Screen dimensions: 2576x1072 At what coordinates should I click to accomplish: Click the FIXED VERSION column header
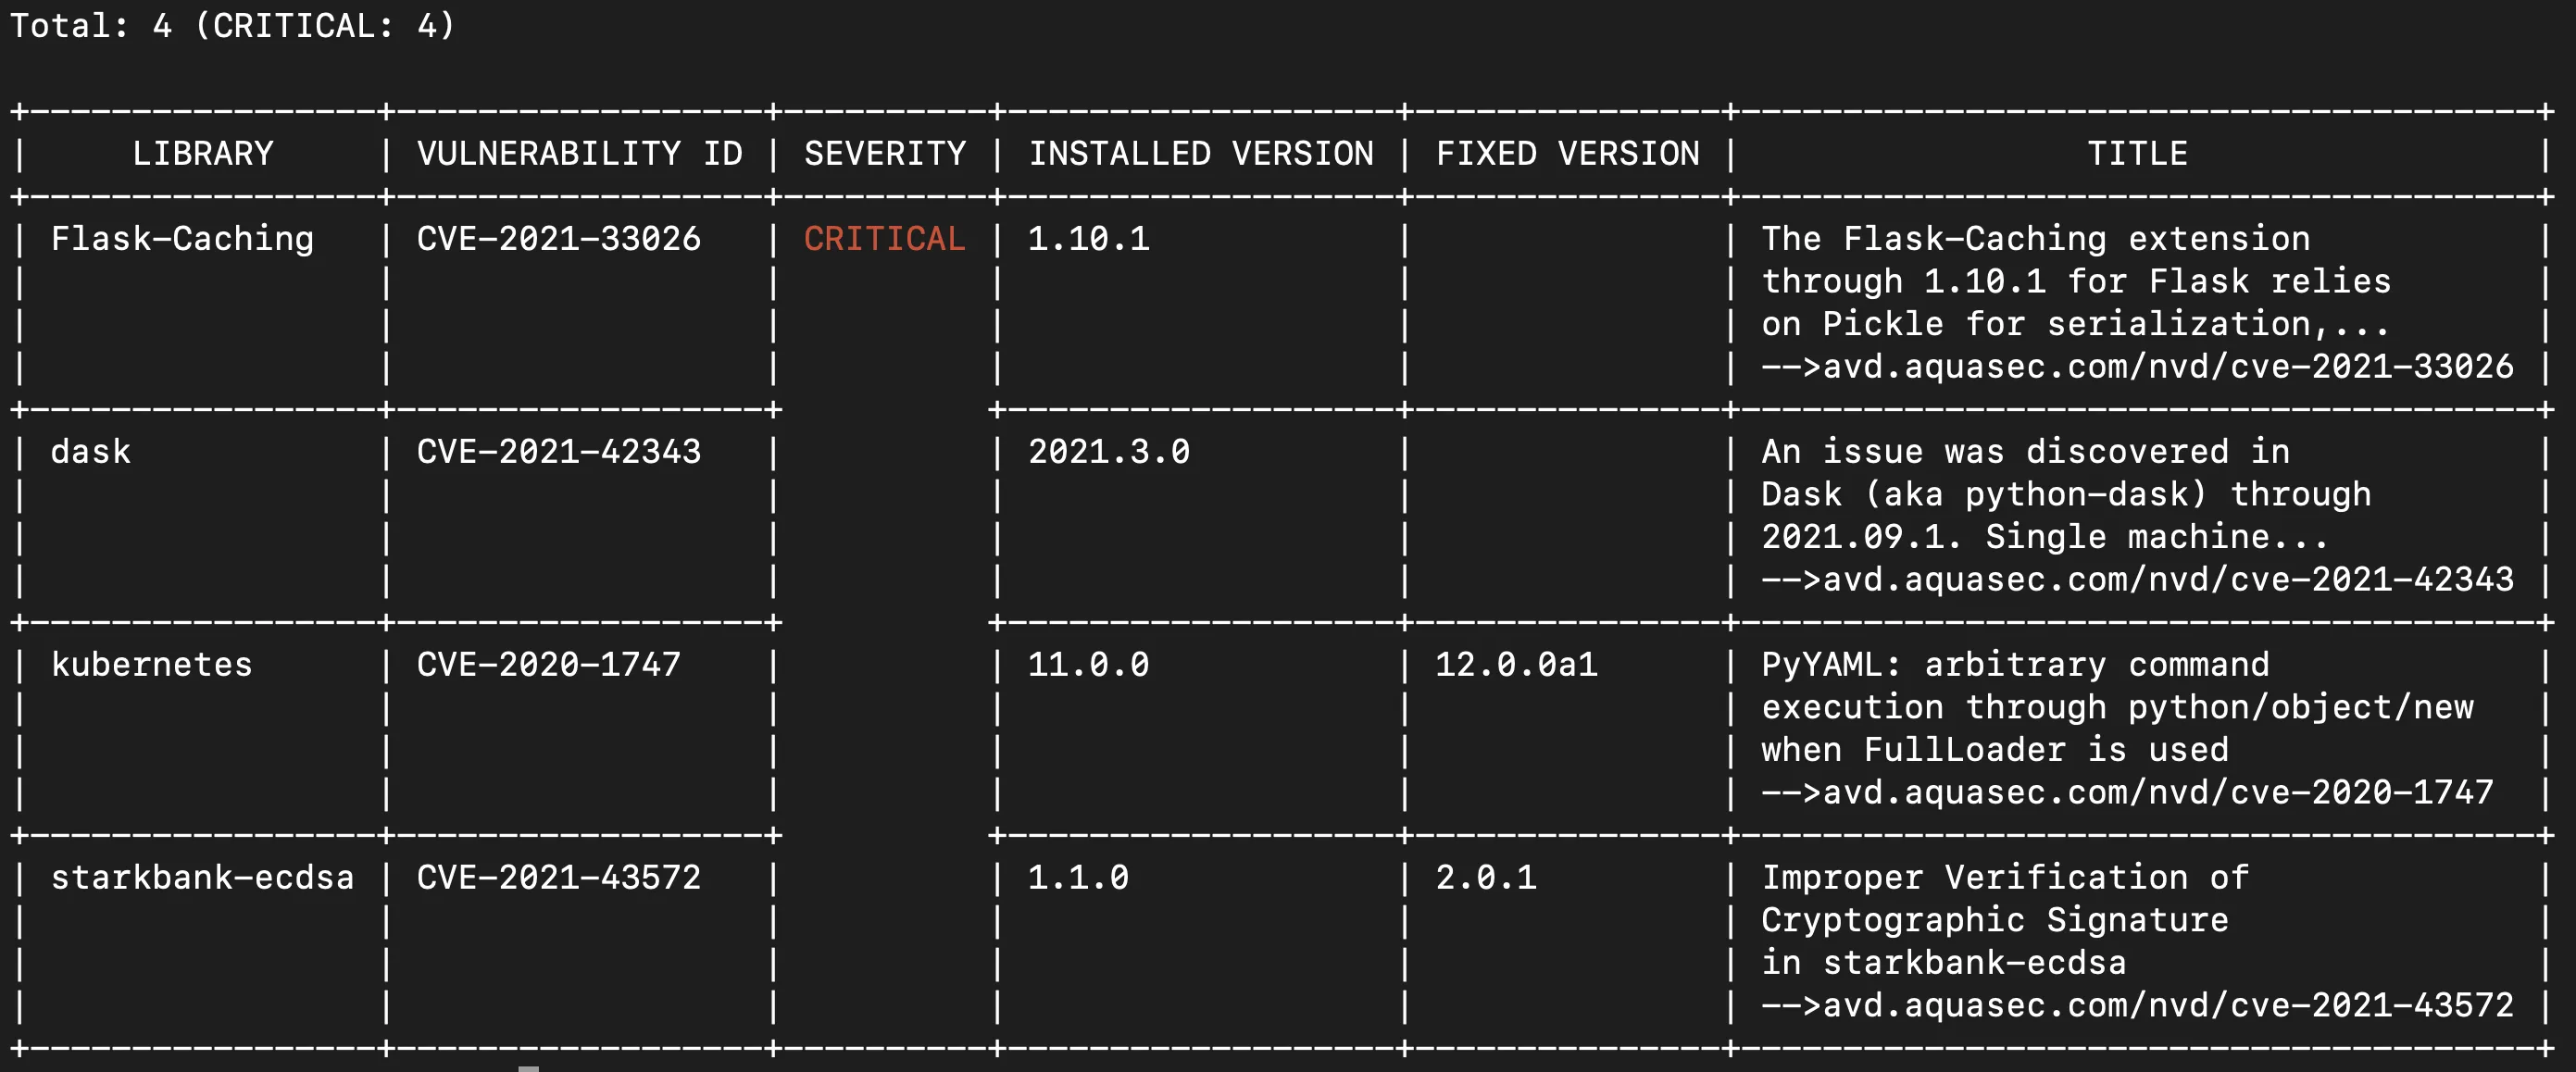[1568, 153]
